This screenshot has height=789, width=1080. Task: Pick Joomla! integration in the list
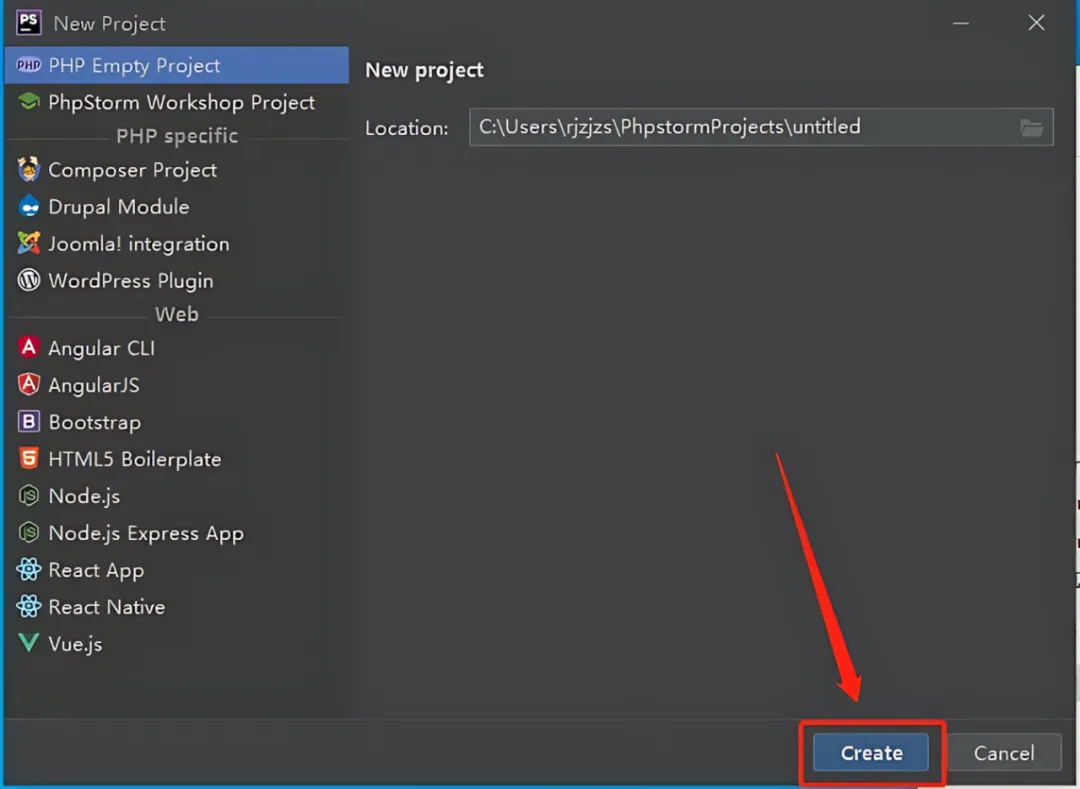click(177, 244)
